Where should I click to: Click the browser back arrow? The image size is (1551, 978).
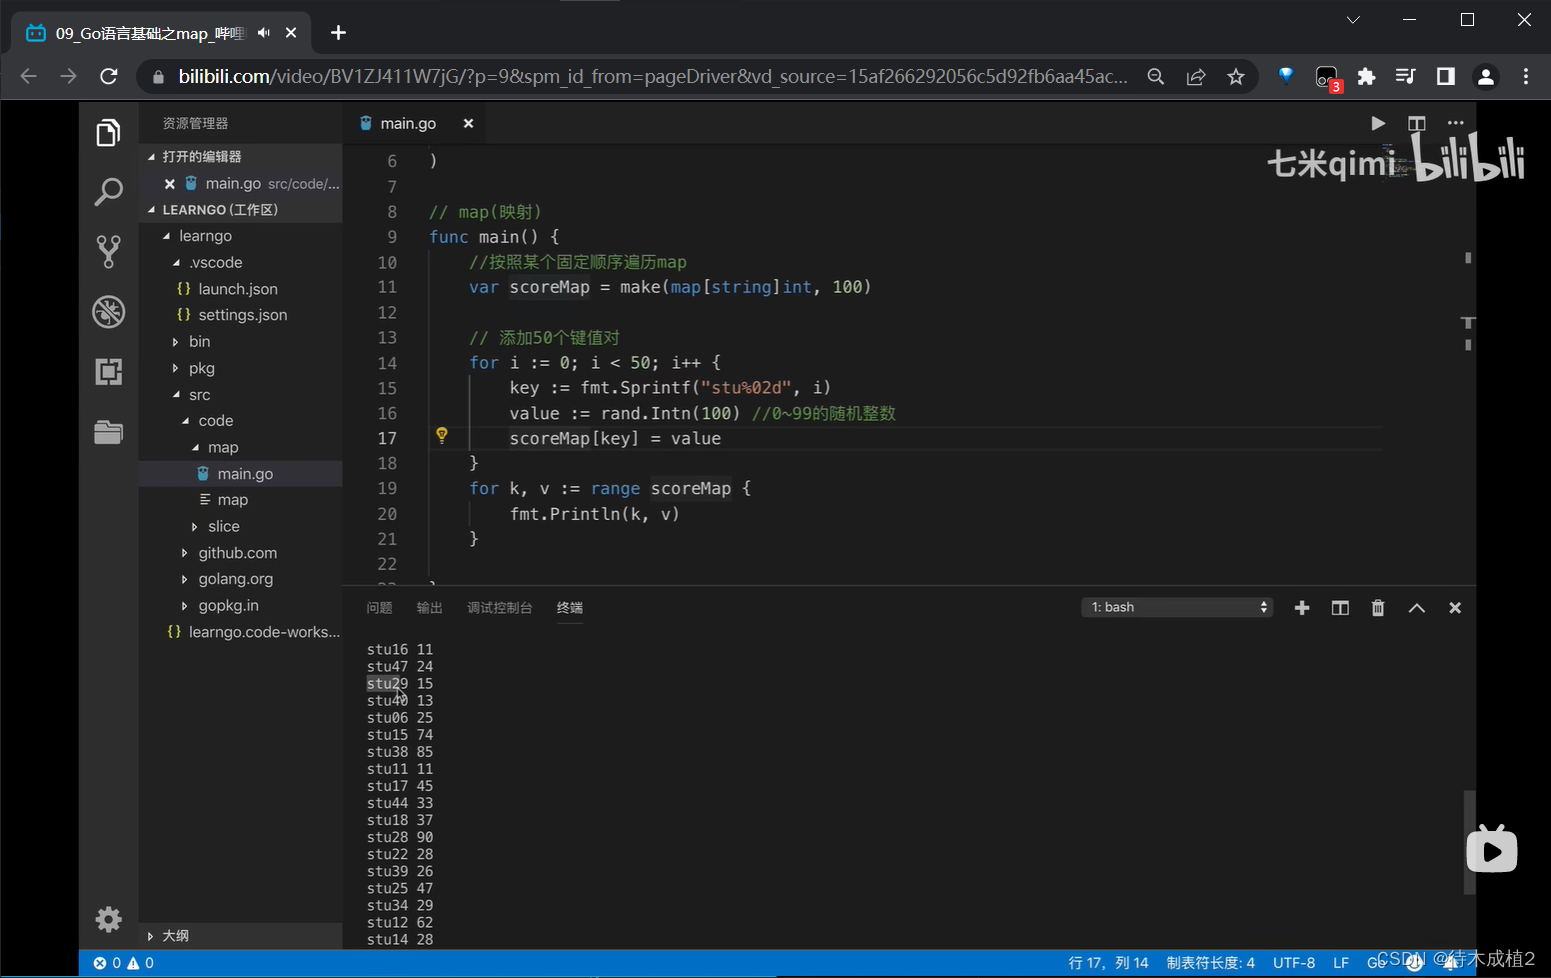coord(28,76)
